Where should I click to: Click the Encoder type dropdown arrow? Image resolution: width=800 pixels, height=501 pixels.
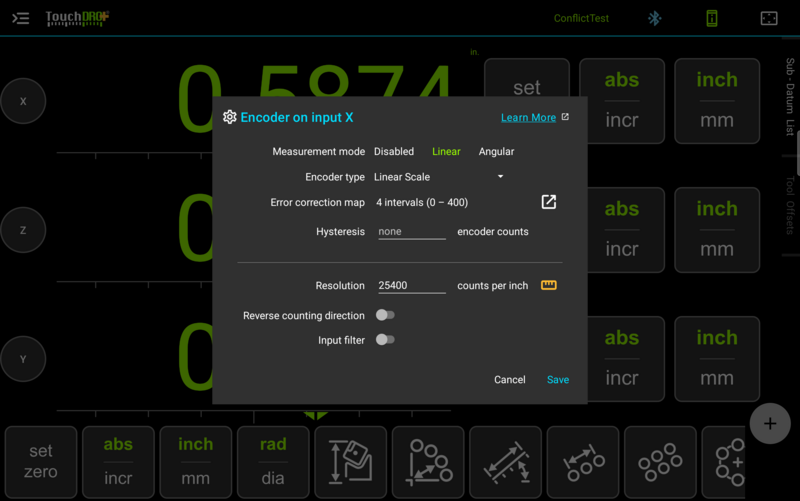(500, 177)
